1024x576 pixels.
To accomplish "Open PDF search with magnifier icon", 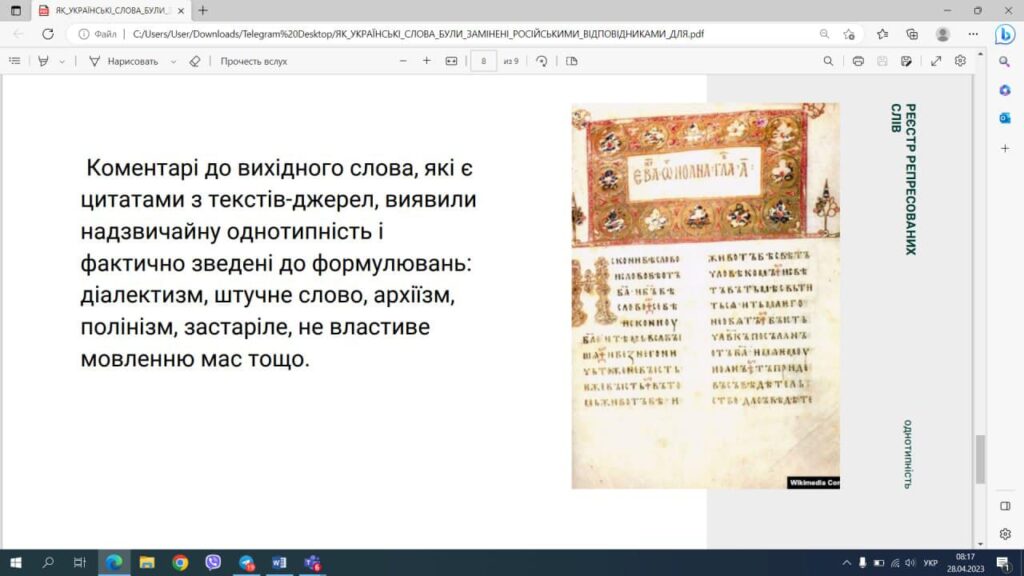I will pyautogui.click(x=828, y=61).
